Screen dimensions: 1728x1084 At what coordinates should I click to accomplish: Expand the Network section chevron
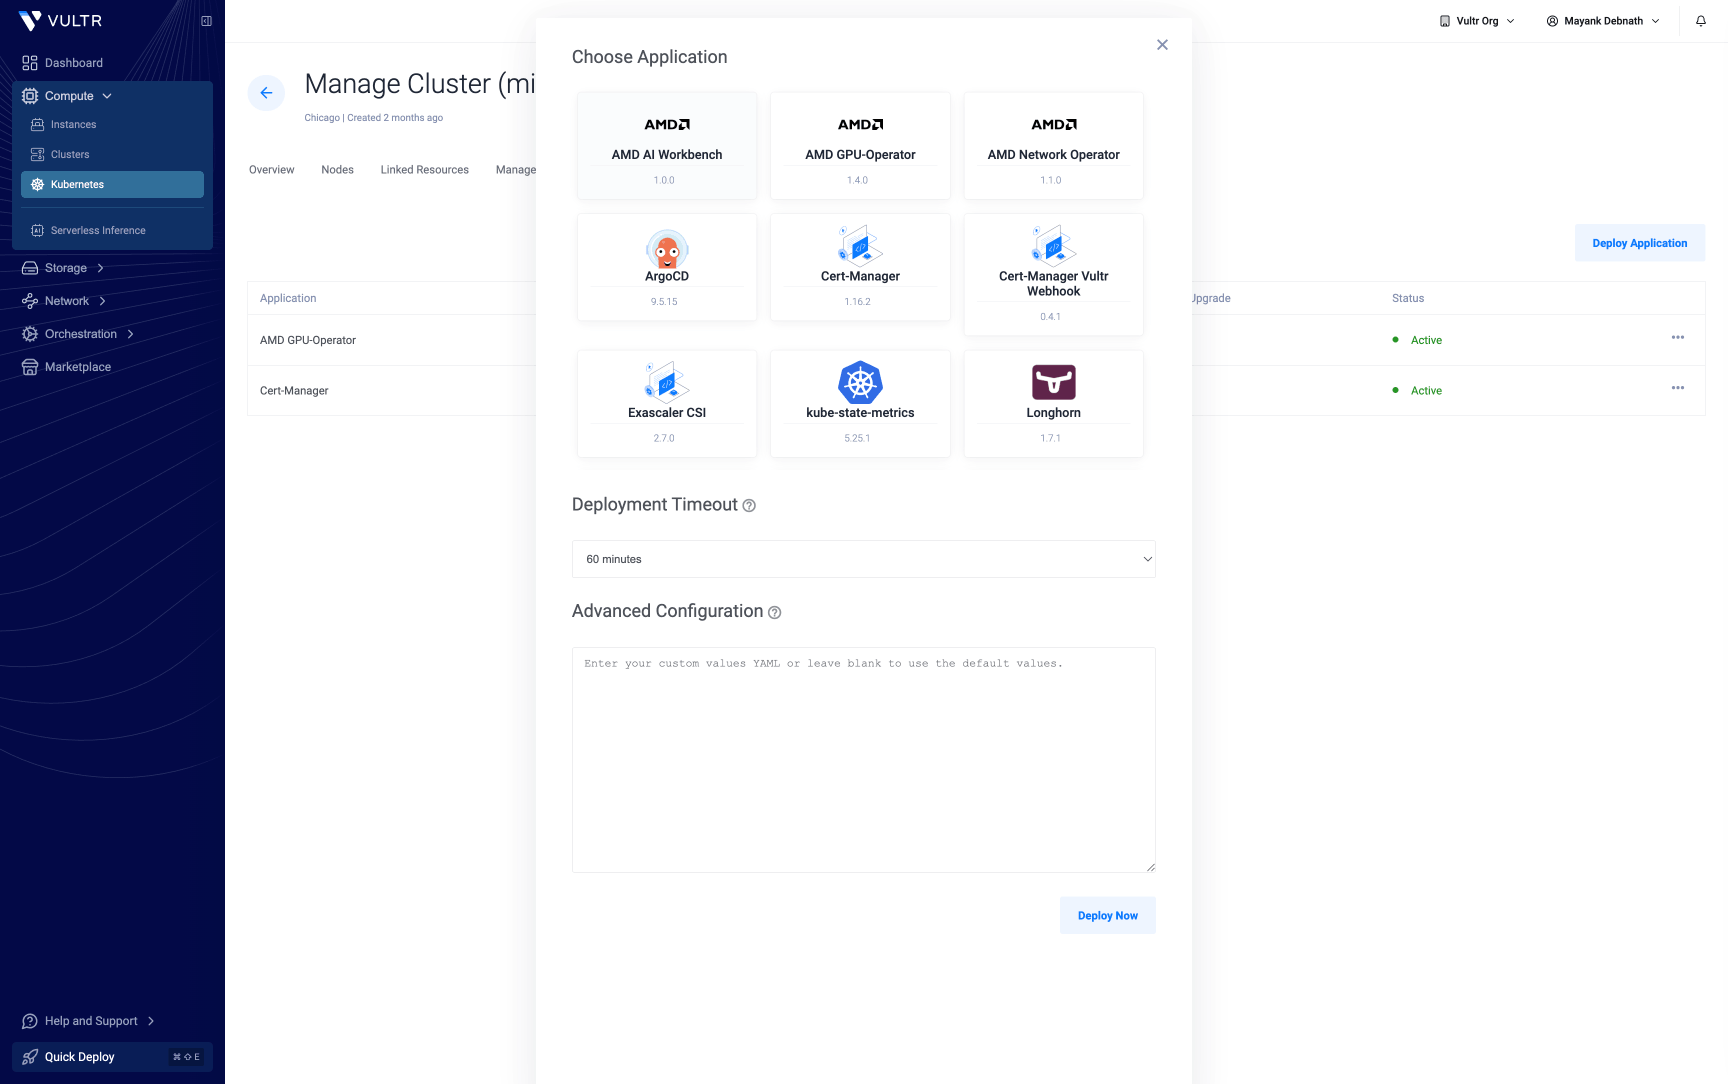(102, 301)
